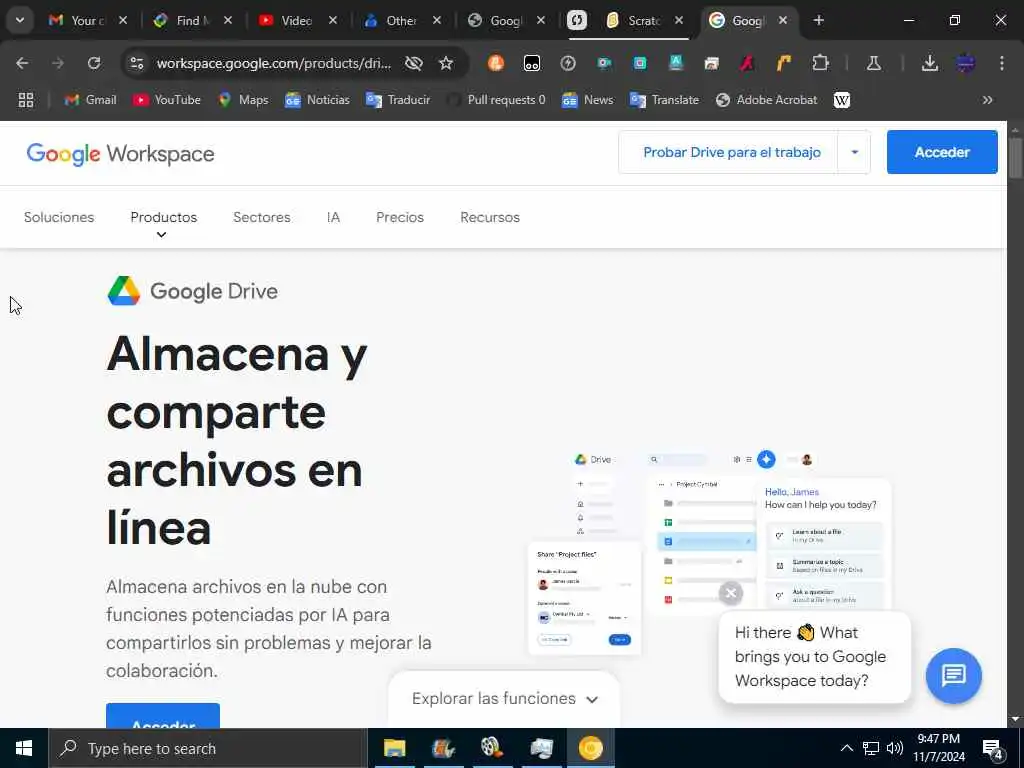Open the Windows Start menu

coord(24,748)
